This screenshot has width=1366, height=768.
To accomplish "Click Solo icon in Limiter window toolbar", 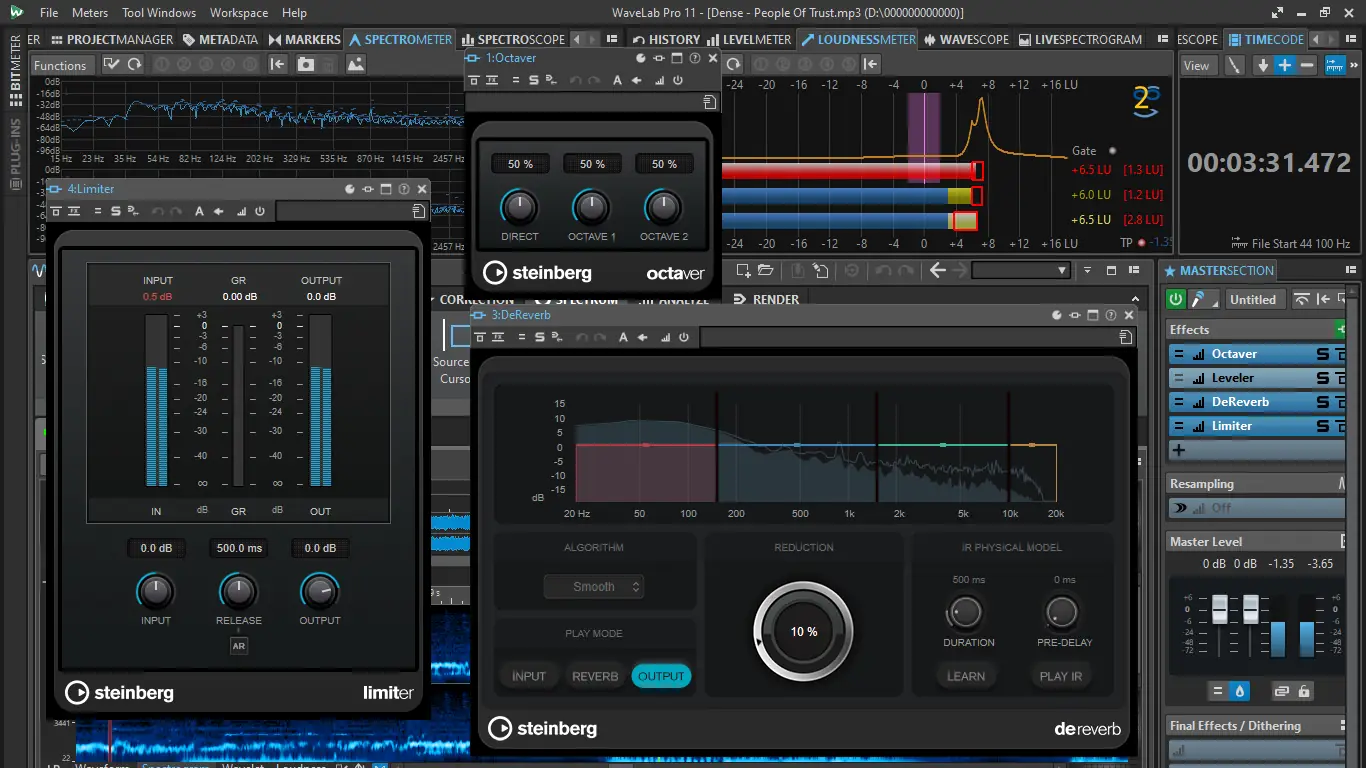I will click(x=116, y=211).
